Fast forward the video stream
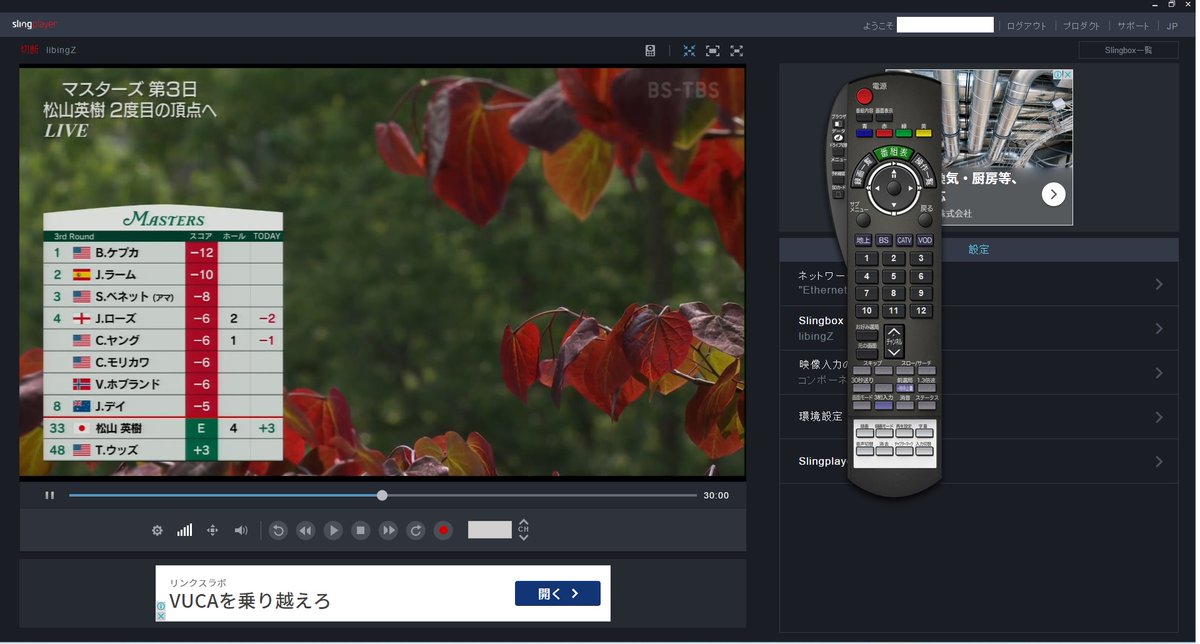 (x=389, y=531)
